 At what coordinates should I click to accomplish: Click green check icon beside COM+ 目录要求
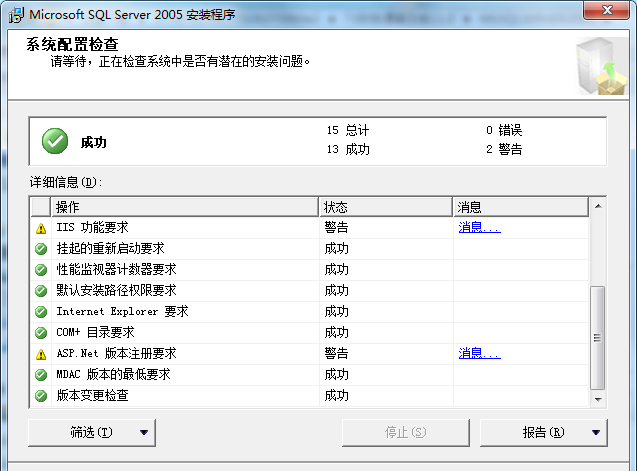click(x=41, y=333)
